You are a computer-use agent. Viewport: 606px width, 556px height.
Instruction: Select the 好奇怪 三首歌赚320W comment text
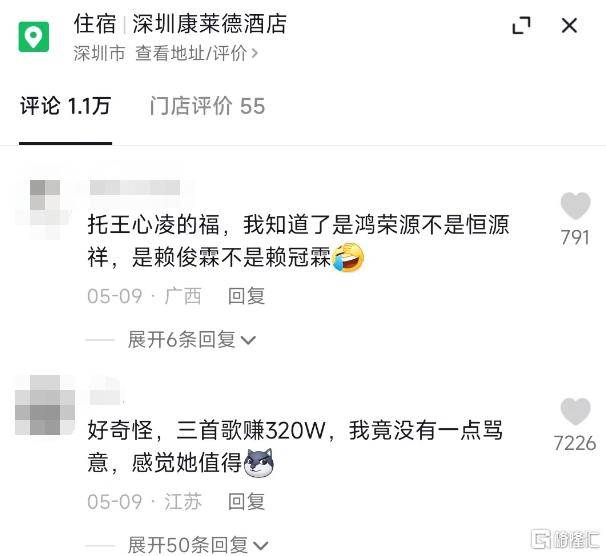click(x=295, y=446)
